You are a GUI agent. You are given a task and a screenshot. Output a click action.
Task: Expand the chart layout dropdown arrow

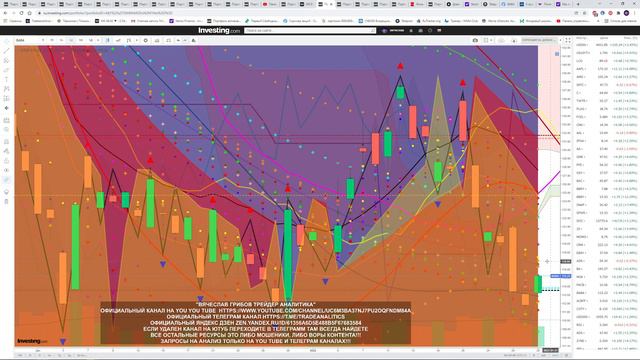(x=491, y=40)
